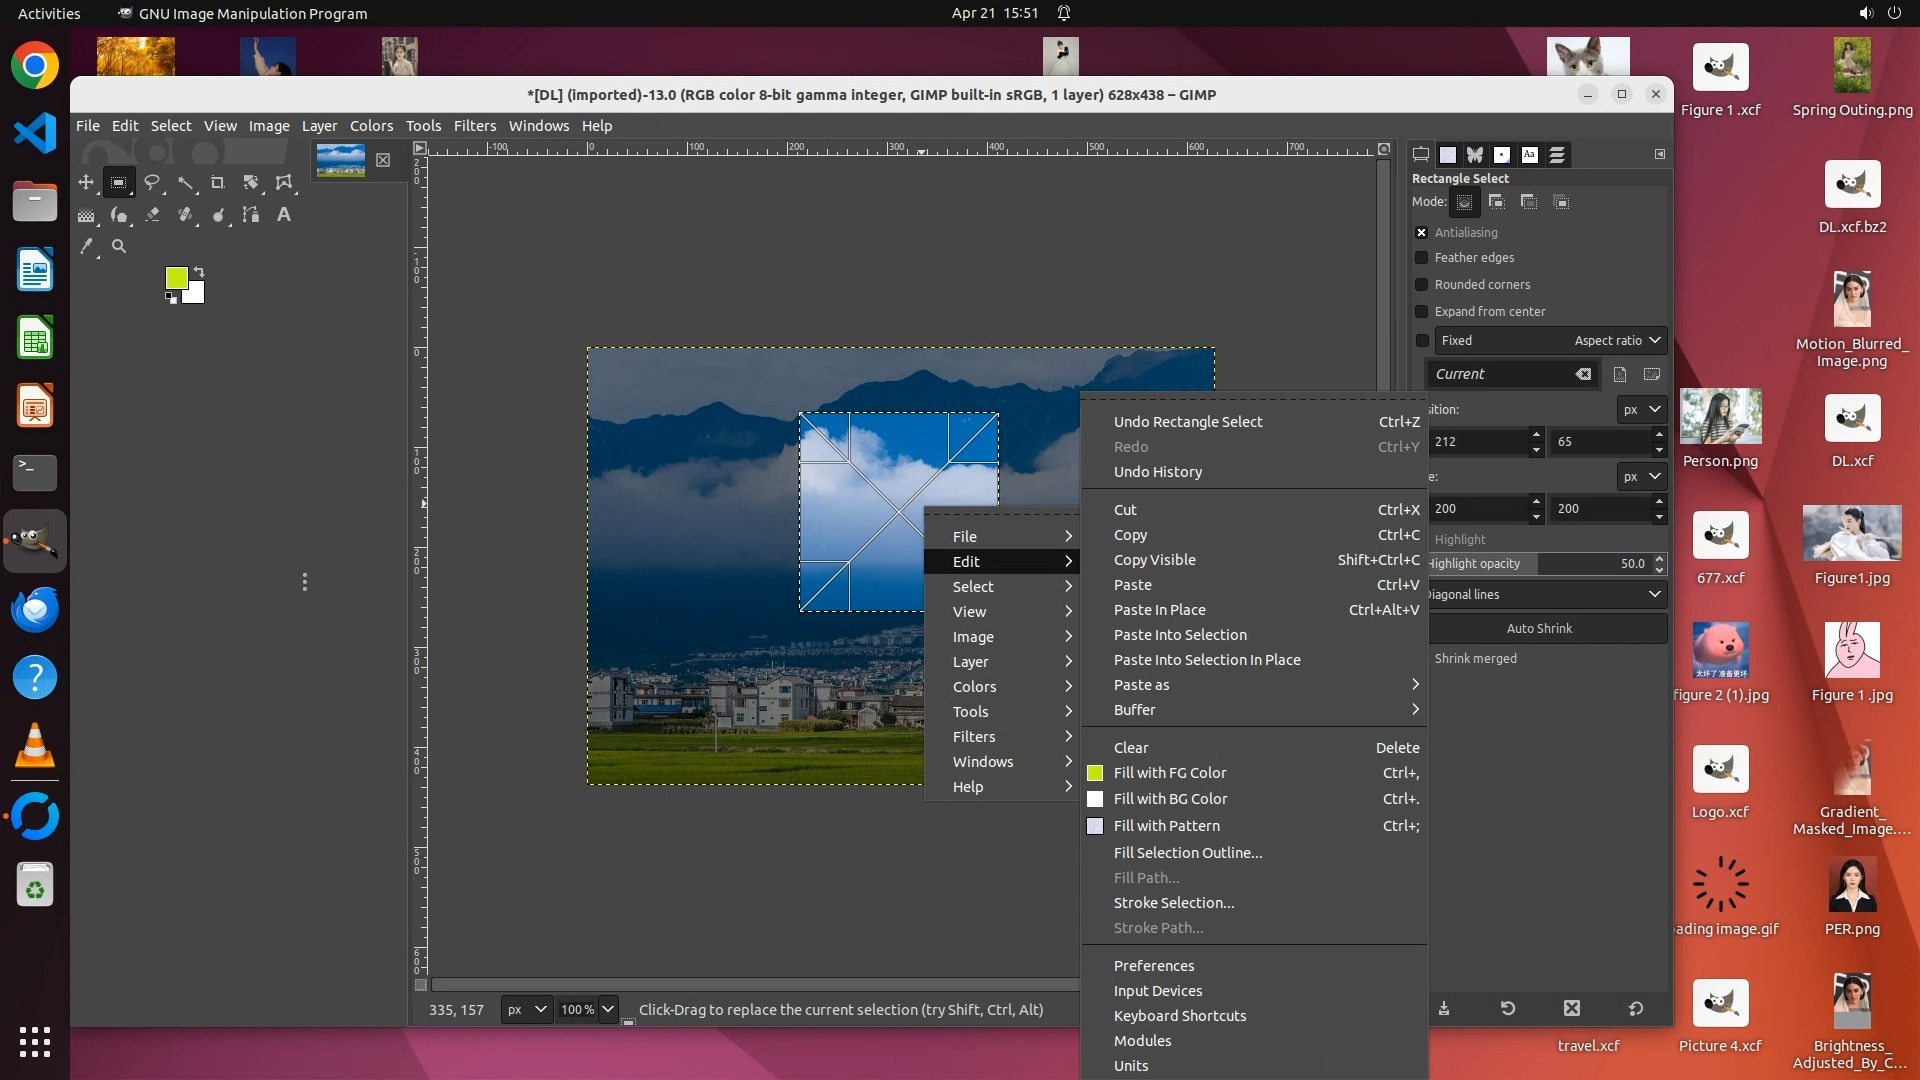Toggle the Antialiasing checkbox

pos(1421,232)
